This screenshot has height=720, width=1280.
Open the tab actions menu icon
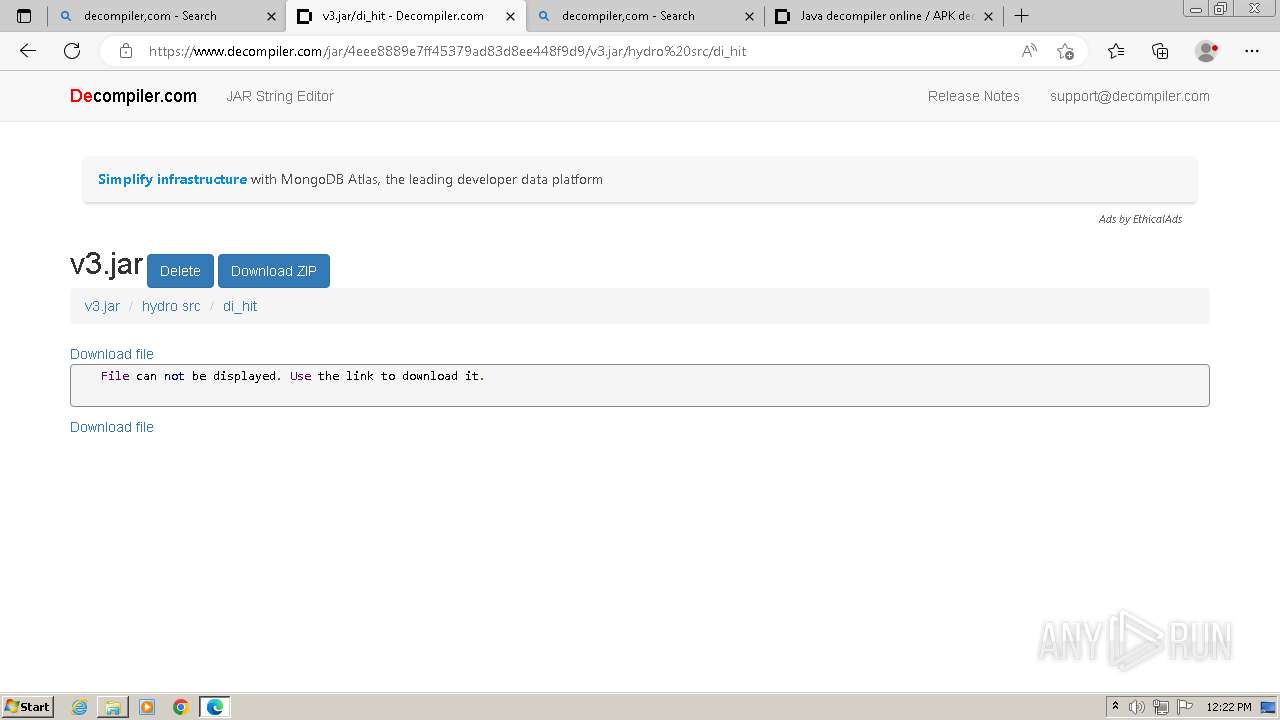(24, 16)
